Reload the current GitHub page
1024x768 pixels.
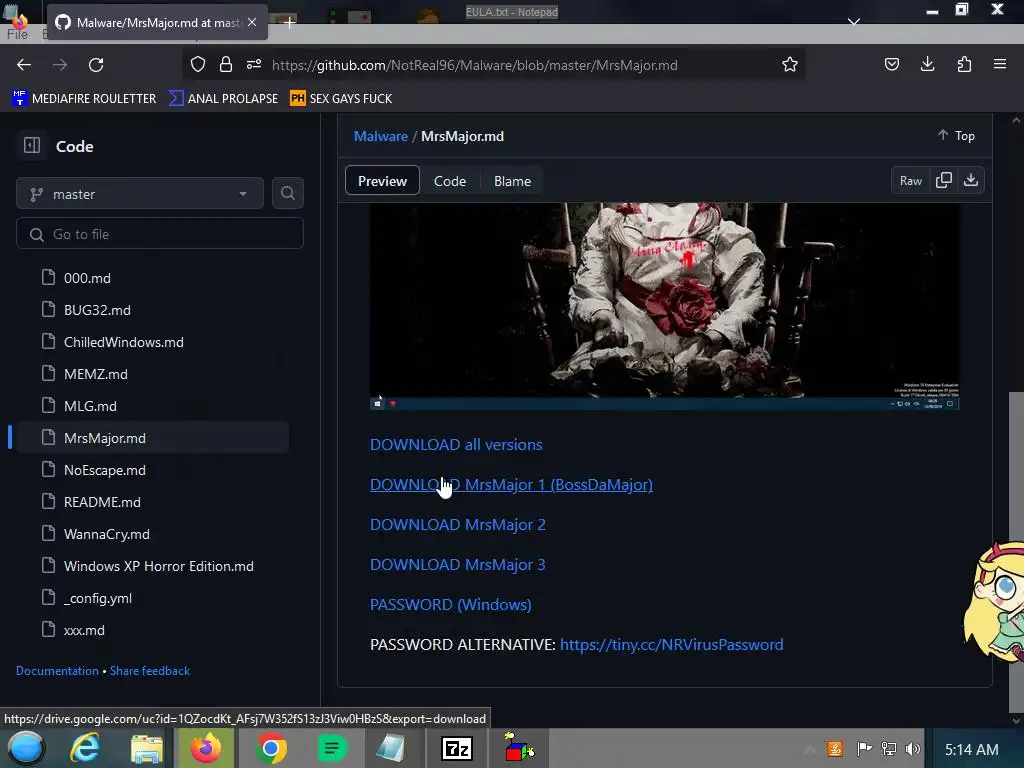click(x=96, y=65)
